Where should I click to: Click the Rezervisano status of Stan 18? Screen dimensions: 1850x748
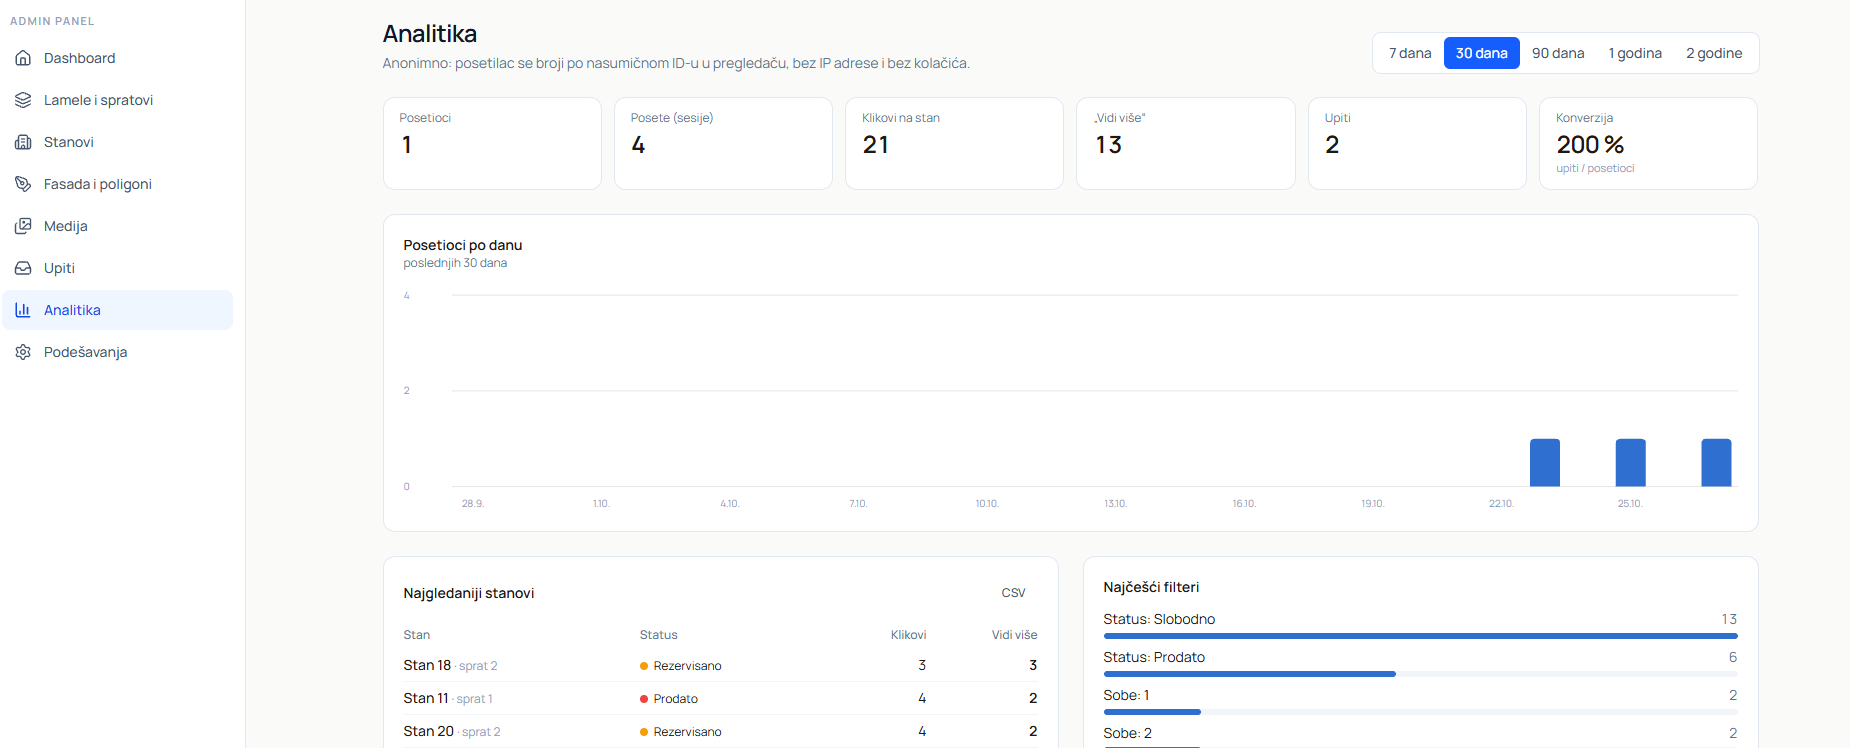click(681, 666)
